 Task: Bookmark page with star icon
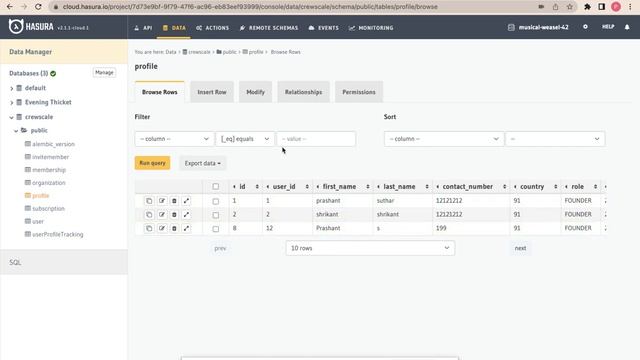point(570,7)
